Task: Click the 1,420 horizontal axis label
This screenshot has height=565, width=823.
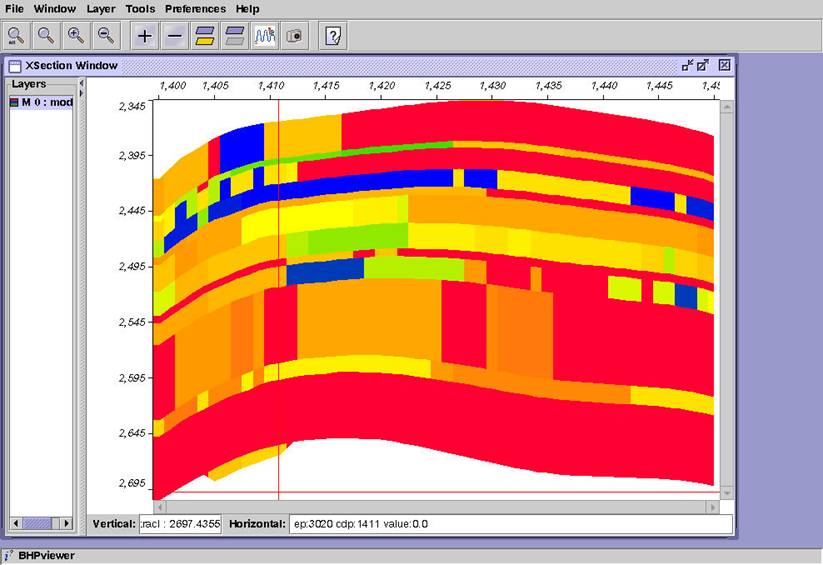Action: click(382, 86)
